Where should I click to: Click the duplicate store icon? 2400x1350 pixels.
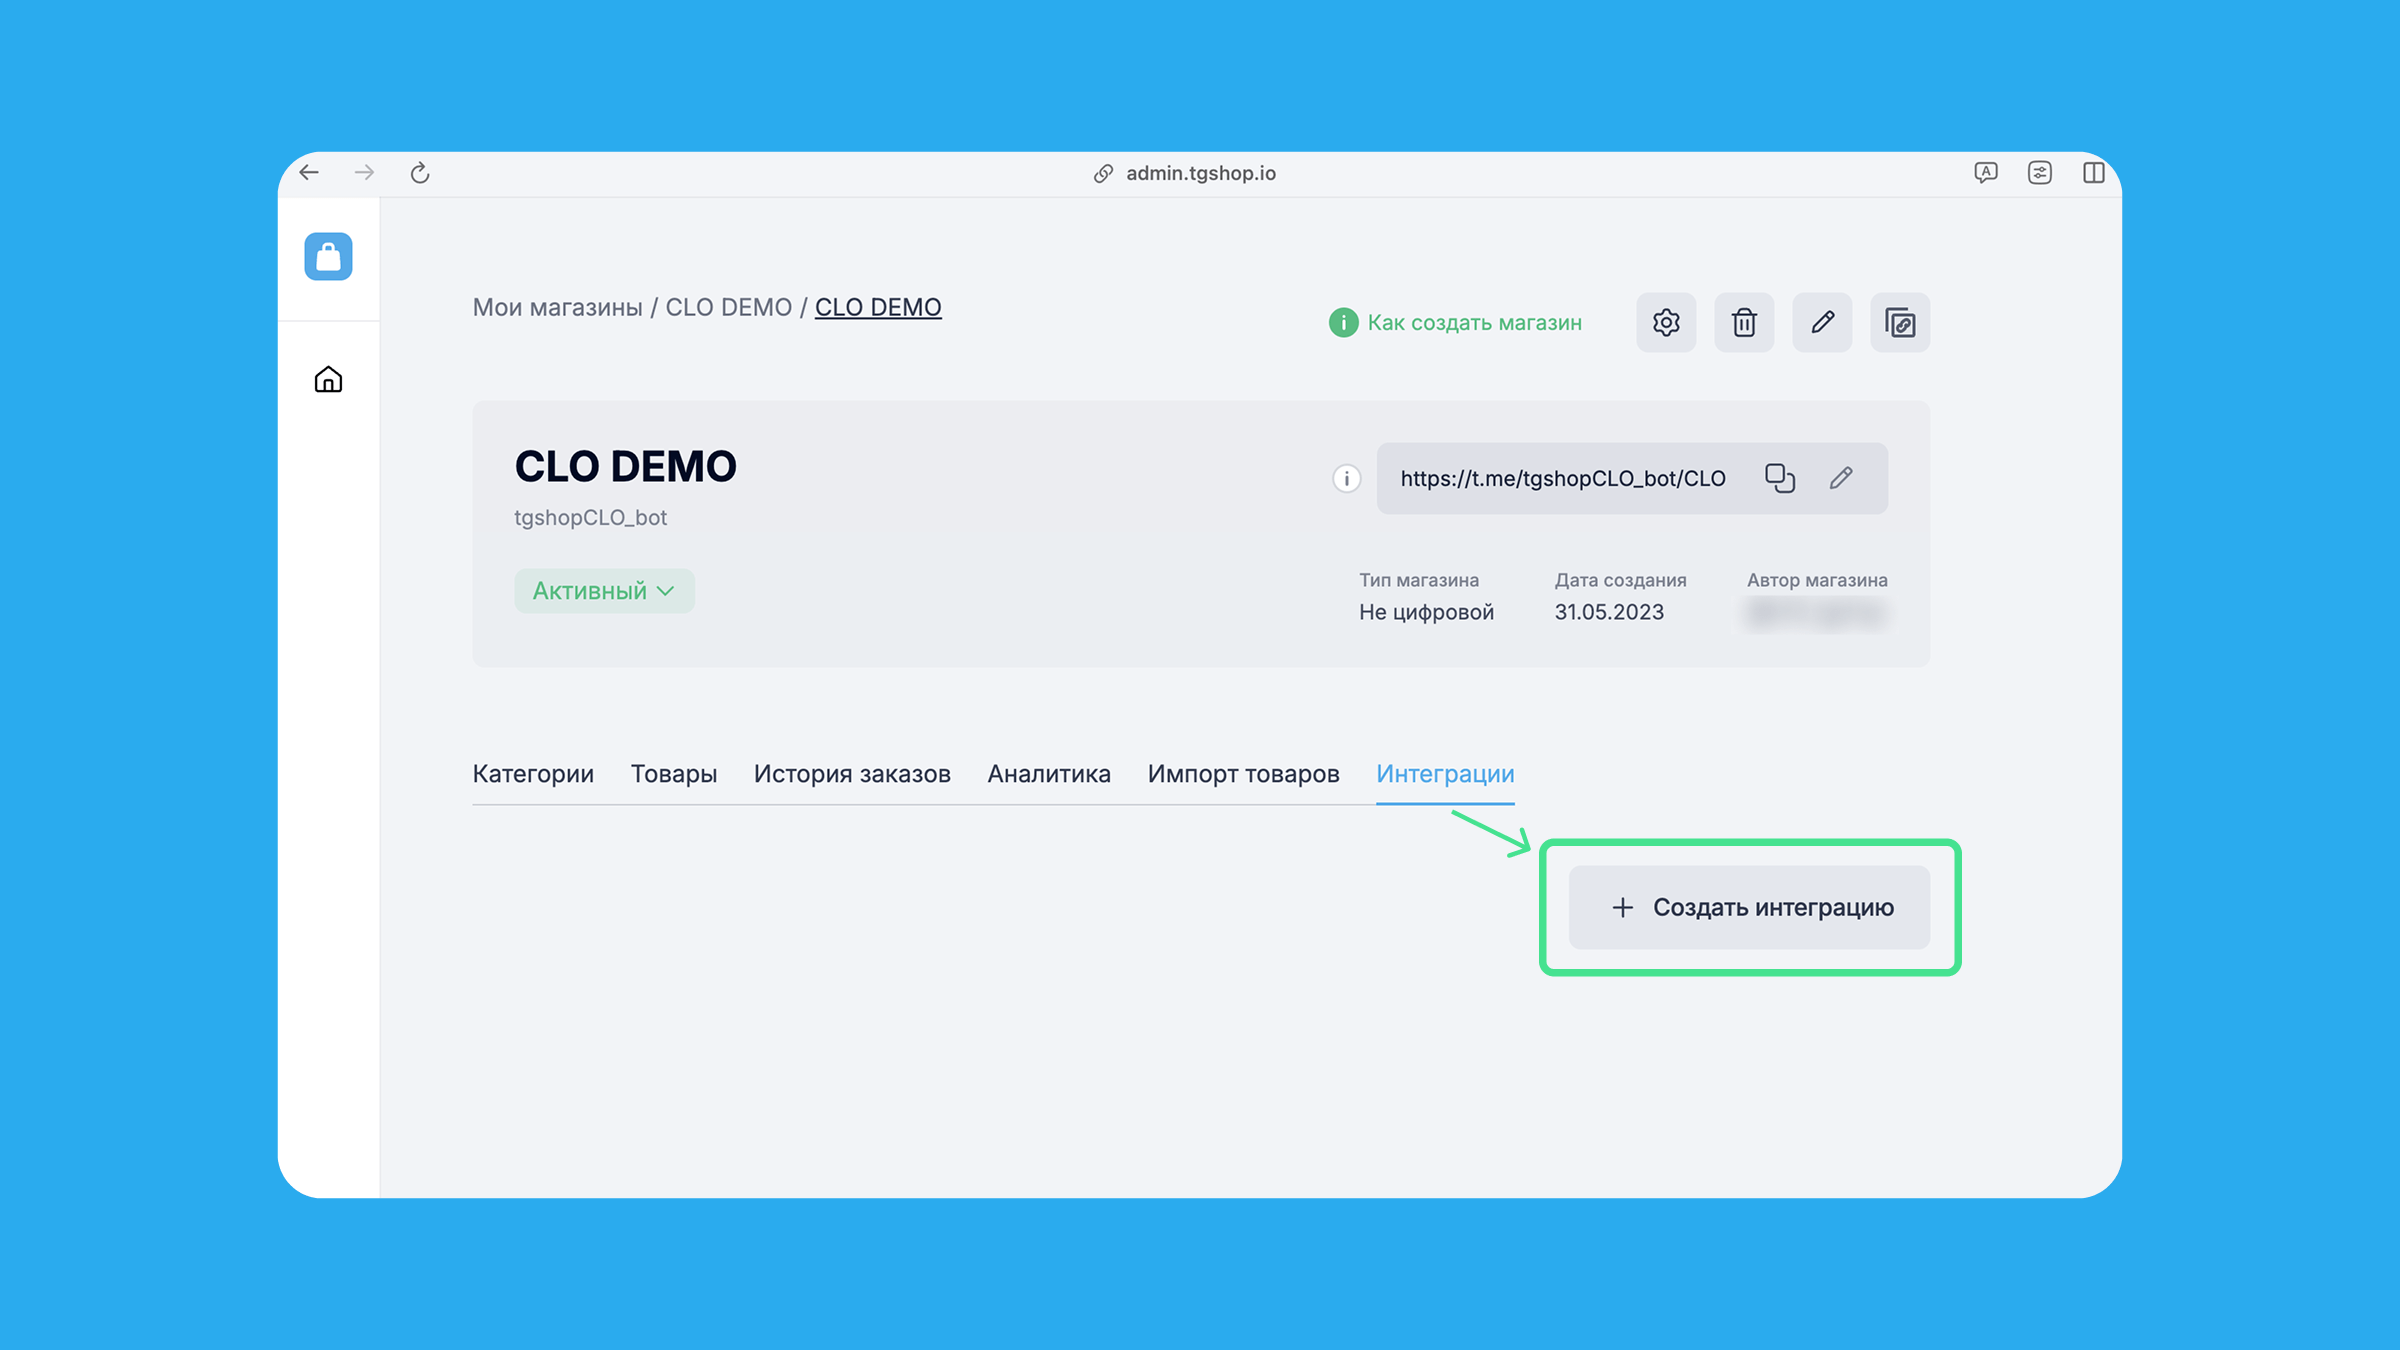1900,323
